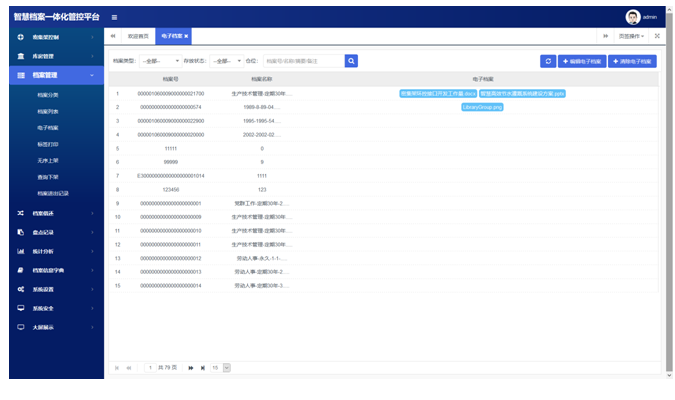Image resolution: width=675 pixels, height=400 pixels.
Task: Open the .docx file tag in row 1
Action: pyautogui.click(x=438, y=93)
